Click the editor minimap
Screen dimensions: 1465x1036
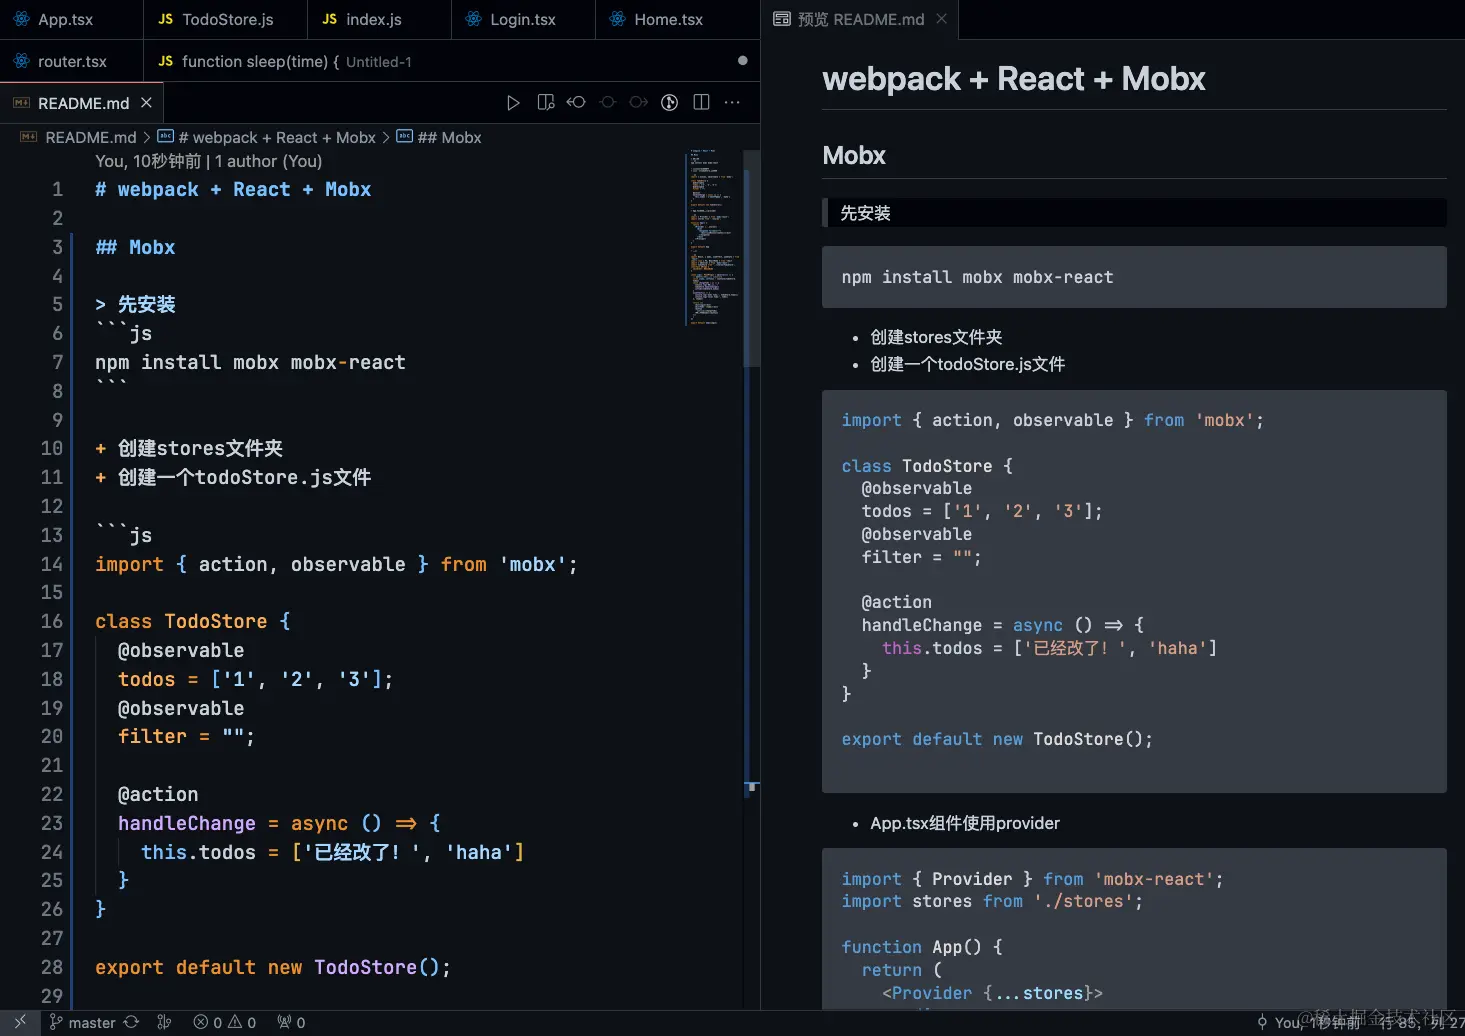tap(714, 237)
